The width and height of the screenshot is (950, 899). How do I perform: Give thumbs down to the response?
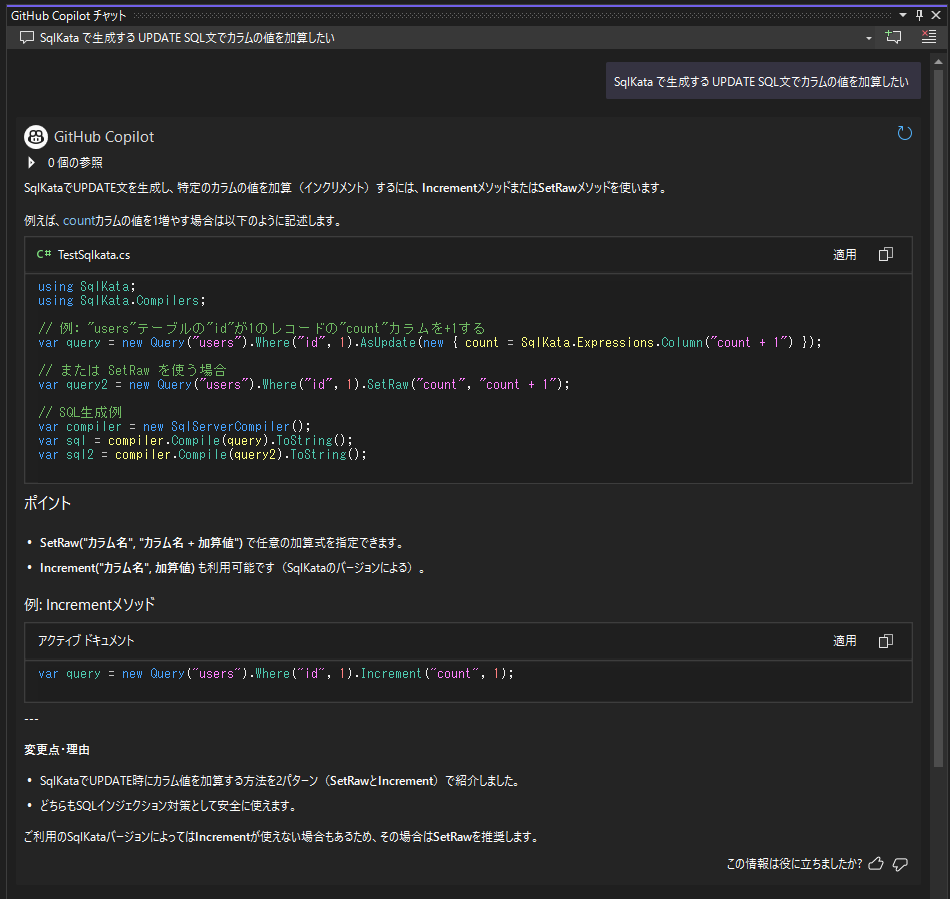pos(900,864)
